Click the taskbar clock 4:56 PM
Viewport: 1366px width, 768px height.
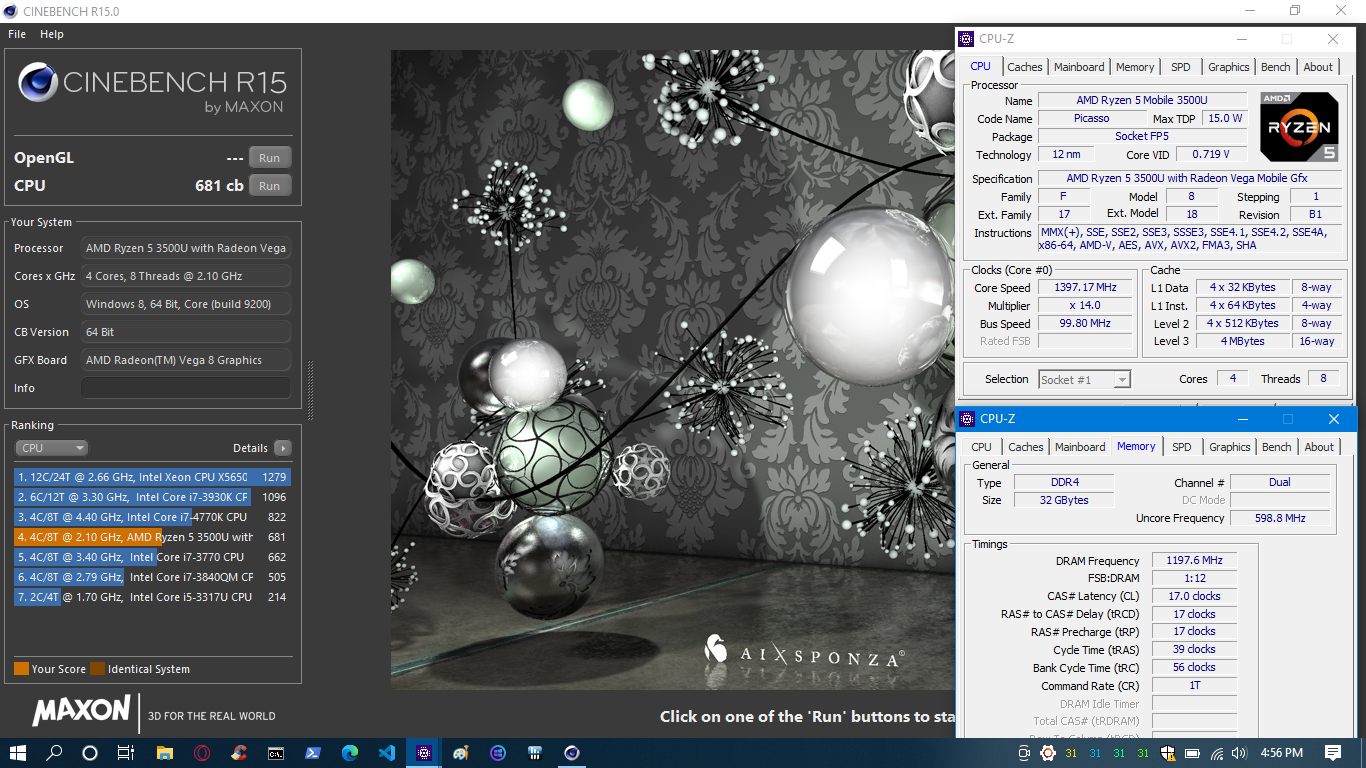[x=1281, y=753]
